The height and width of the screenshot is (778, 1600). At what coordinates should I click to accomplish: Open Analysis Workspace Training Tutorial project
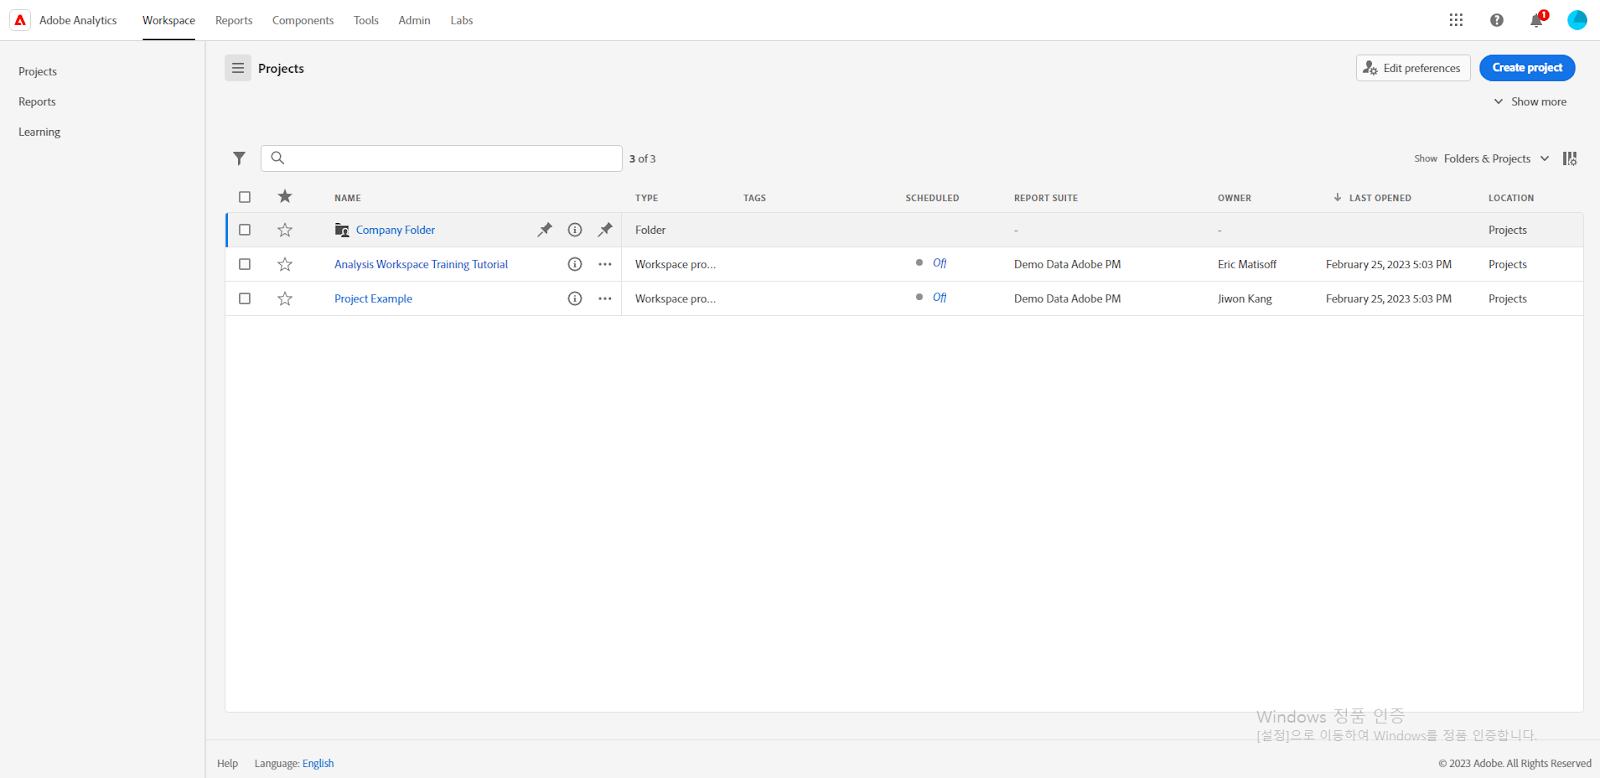pyautogui.click(x=421, y=264)
